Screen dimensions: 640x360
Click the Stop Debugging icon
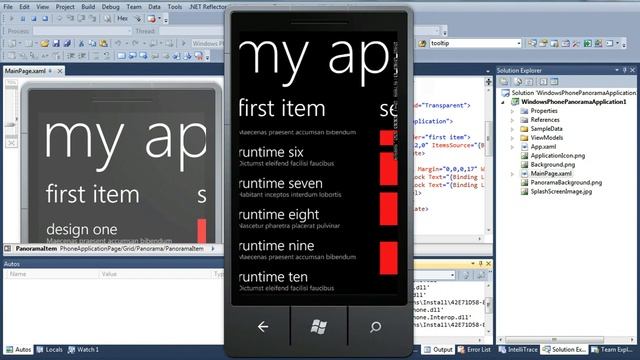click(x=34, y=18)
